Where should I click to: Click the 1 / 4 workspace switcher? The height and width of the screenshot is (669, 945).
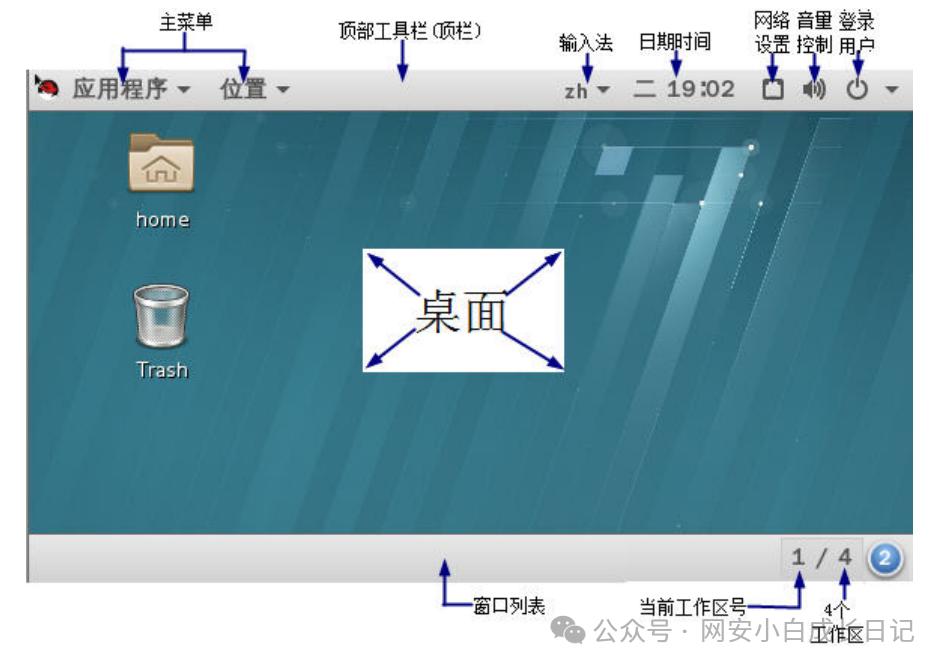[822, 558]
